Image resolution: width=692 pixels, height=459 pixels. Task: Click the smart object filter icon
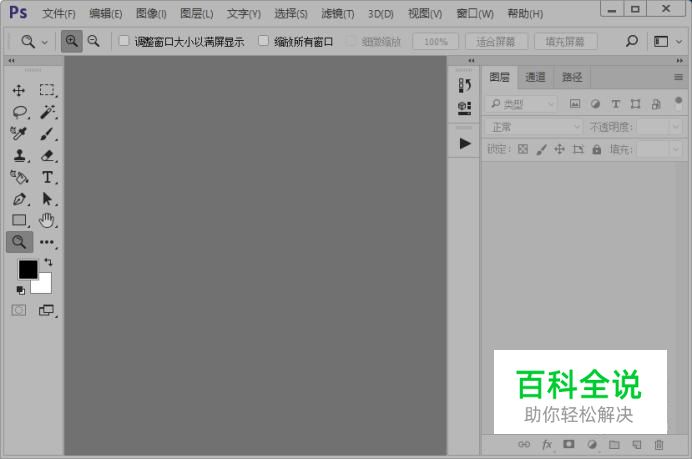(656, 104)
